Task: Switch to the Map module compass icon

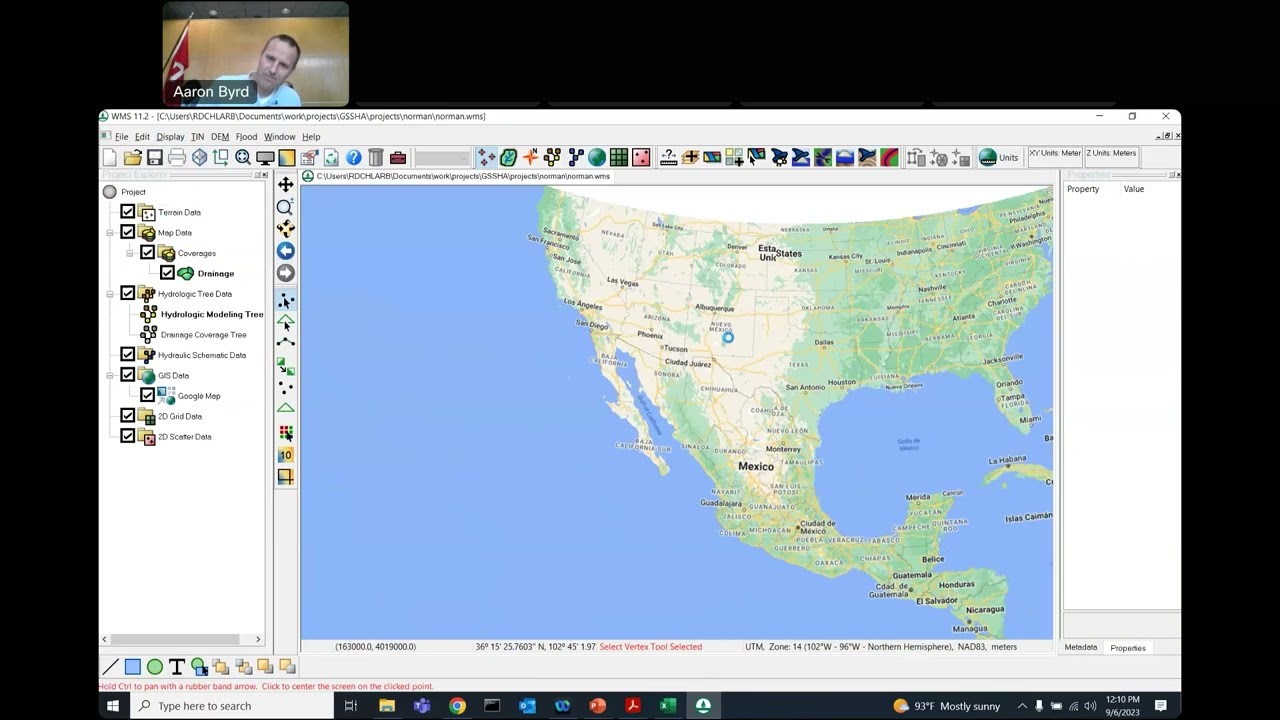Action: (530, 157)
